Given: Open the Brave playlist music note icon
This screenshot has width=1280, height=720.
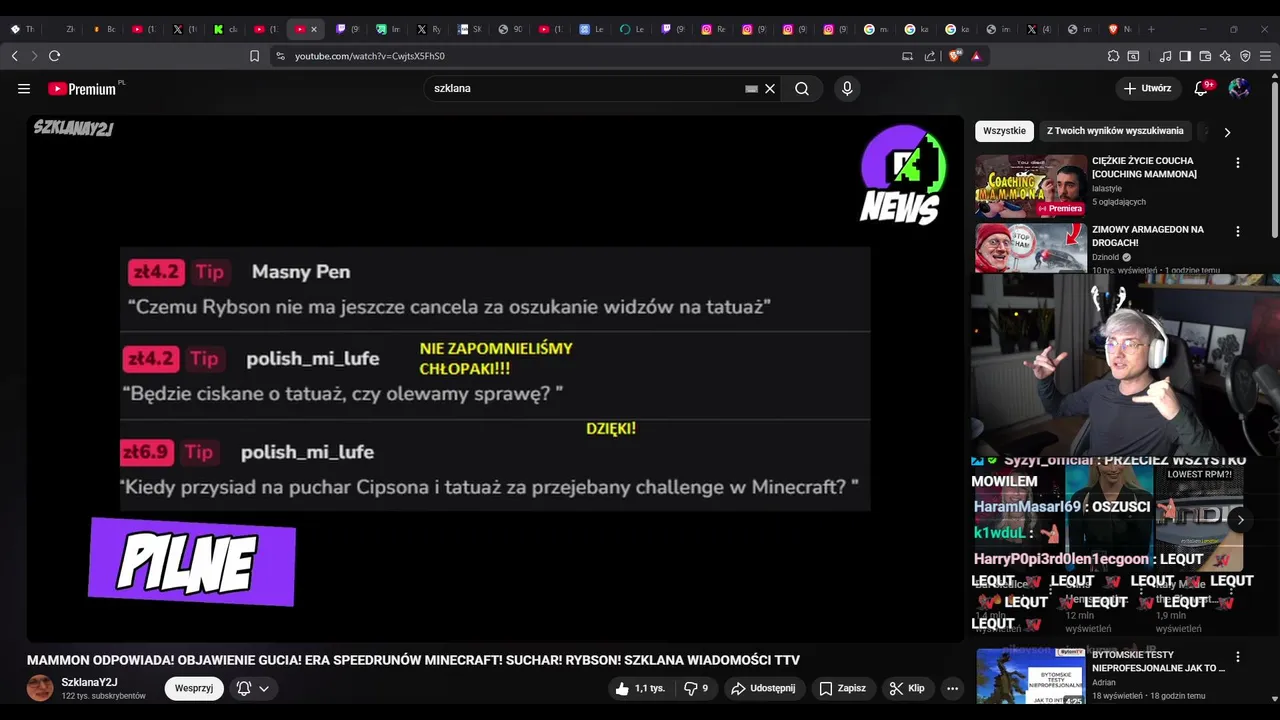Looking at the screenshot, I should click(x=1165, y=56).
